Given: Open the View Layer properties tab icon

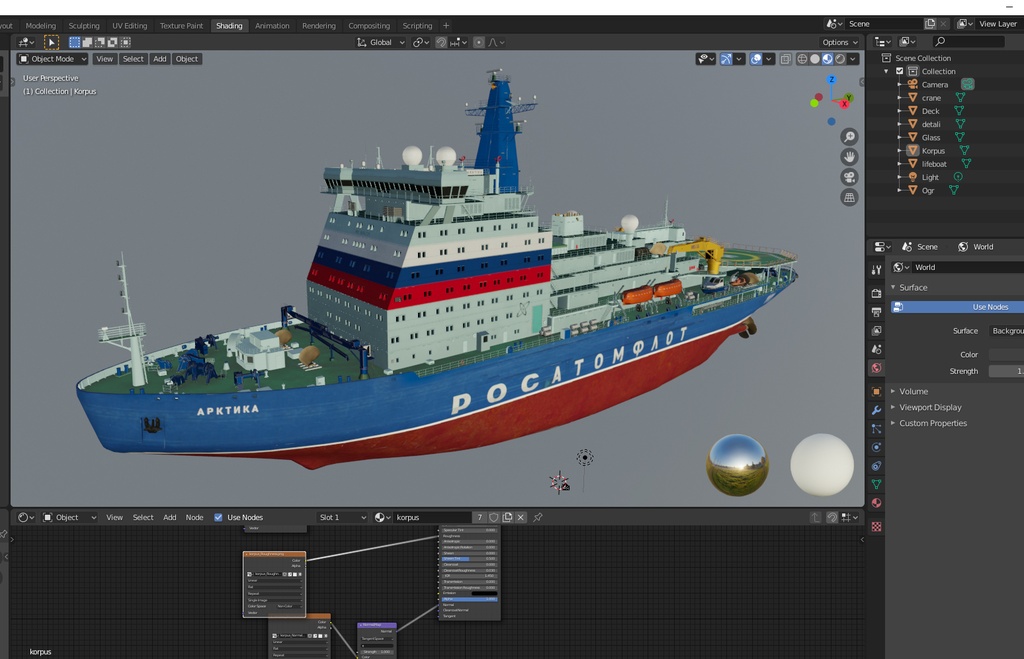Looking at the screenshot, I should pyautogui.click(x=876, y=330).
